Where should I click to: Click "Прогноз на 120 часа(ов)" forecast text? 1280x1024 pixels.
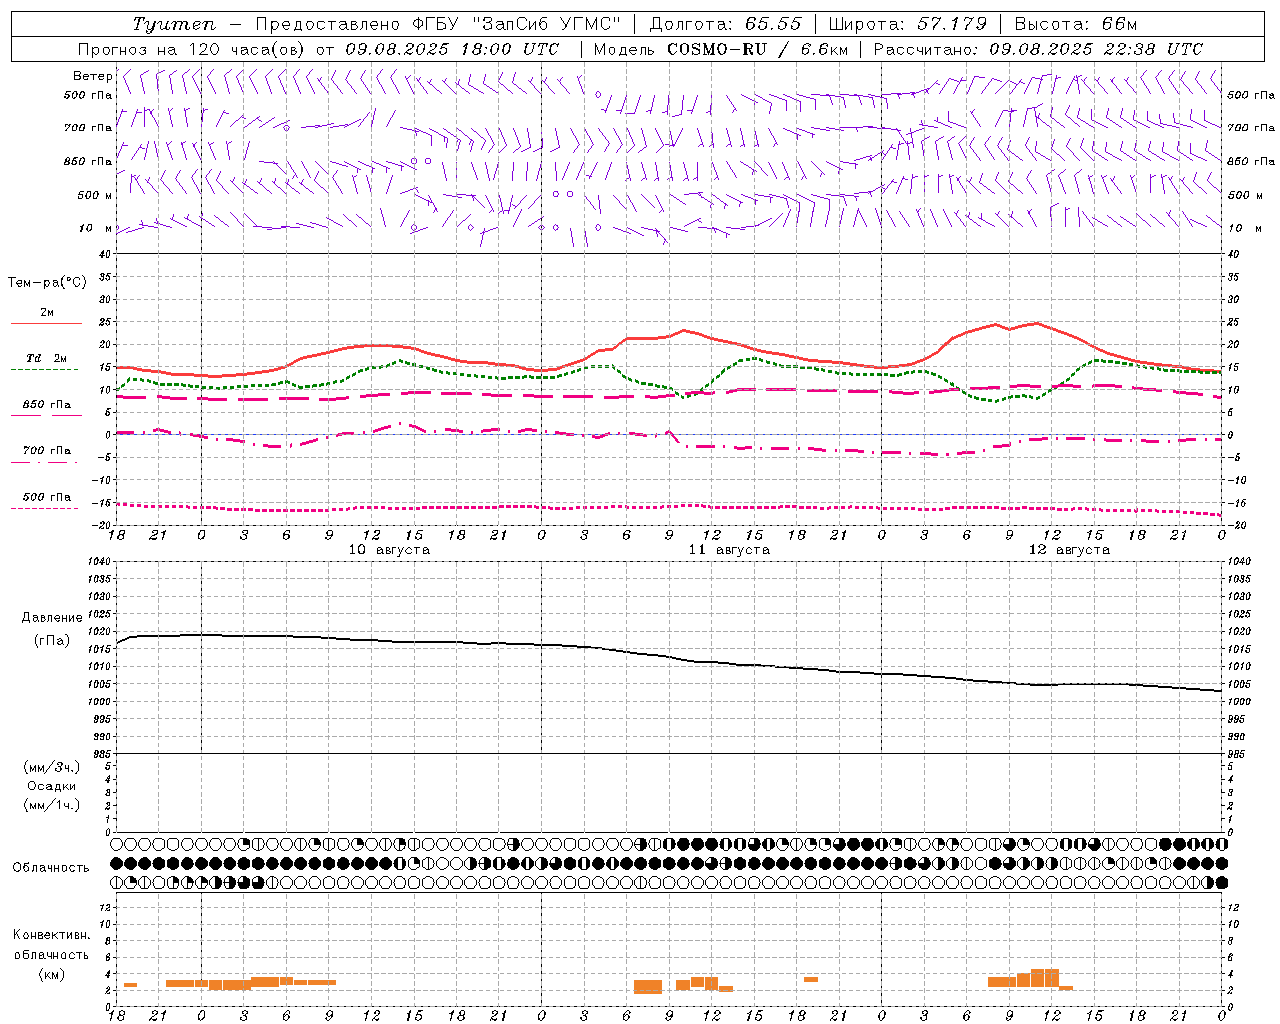(193, 49)
